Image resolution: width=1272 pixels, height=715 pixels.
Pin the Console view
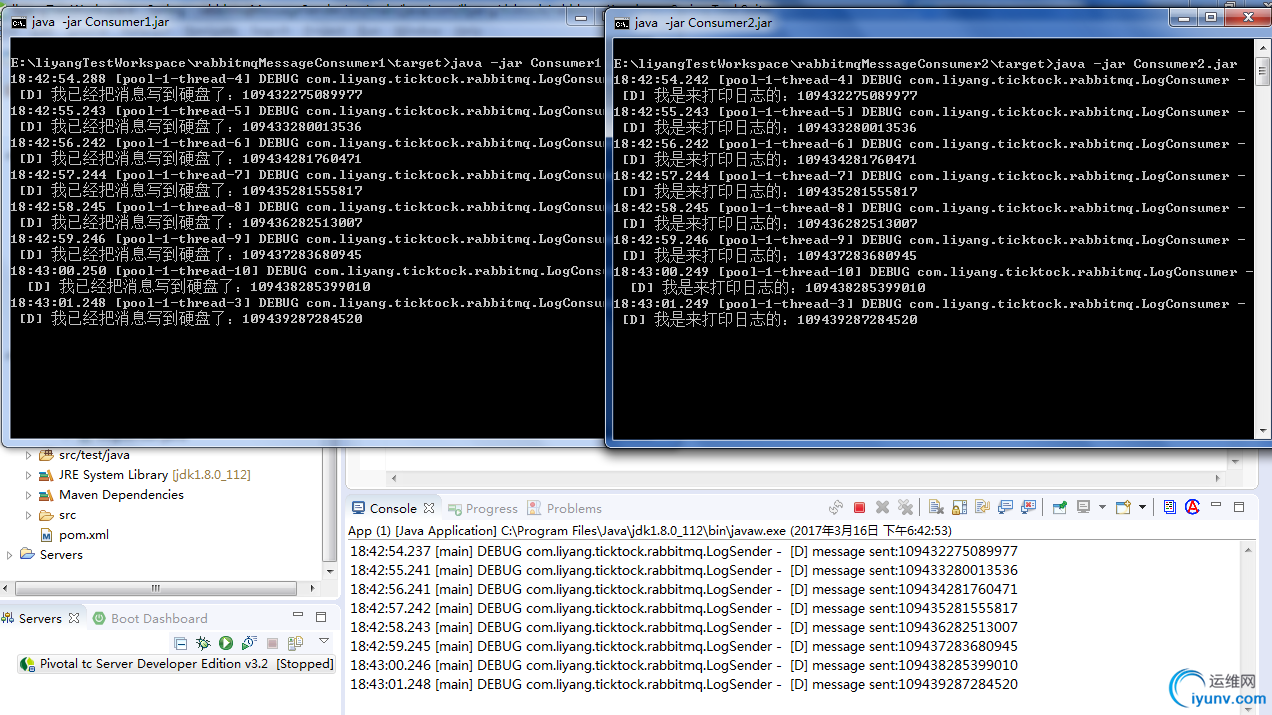[1060, 508]
